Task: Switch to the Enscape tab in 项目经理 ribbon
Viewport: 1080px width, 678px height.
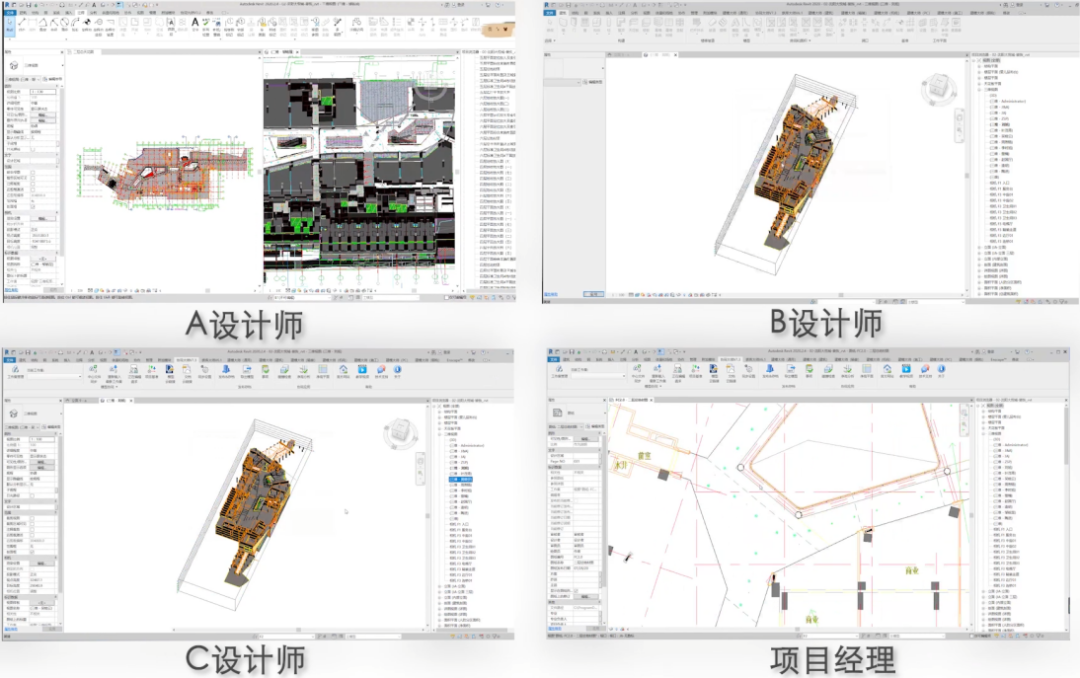Action: (999, 360)
